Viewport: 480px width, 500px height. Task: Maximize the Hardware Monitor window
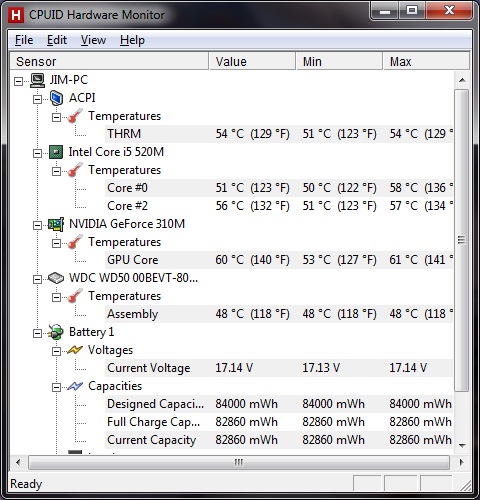(x=412, y=11)
